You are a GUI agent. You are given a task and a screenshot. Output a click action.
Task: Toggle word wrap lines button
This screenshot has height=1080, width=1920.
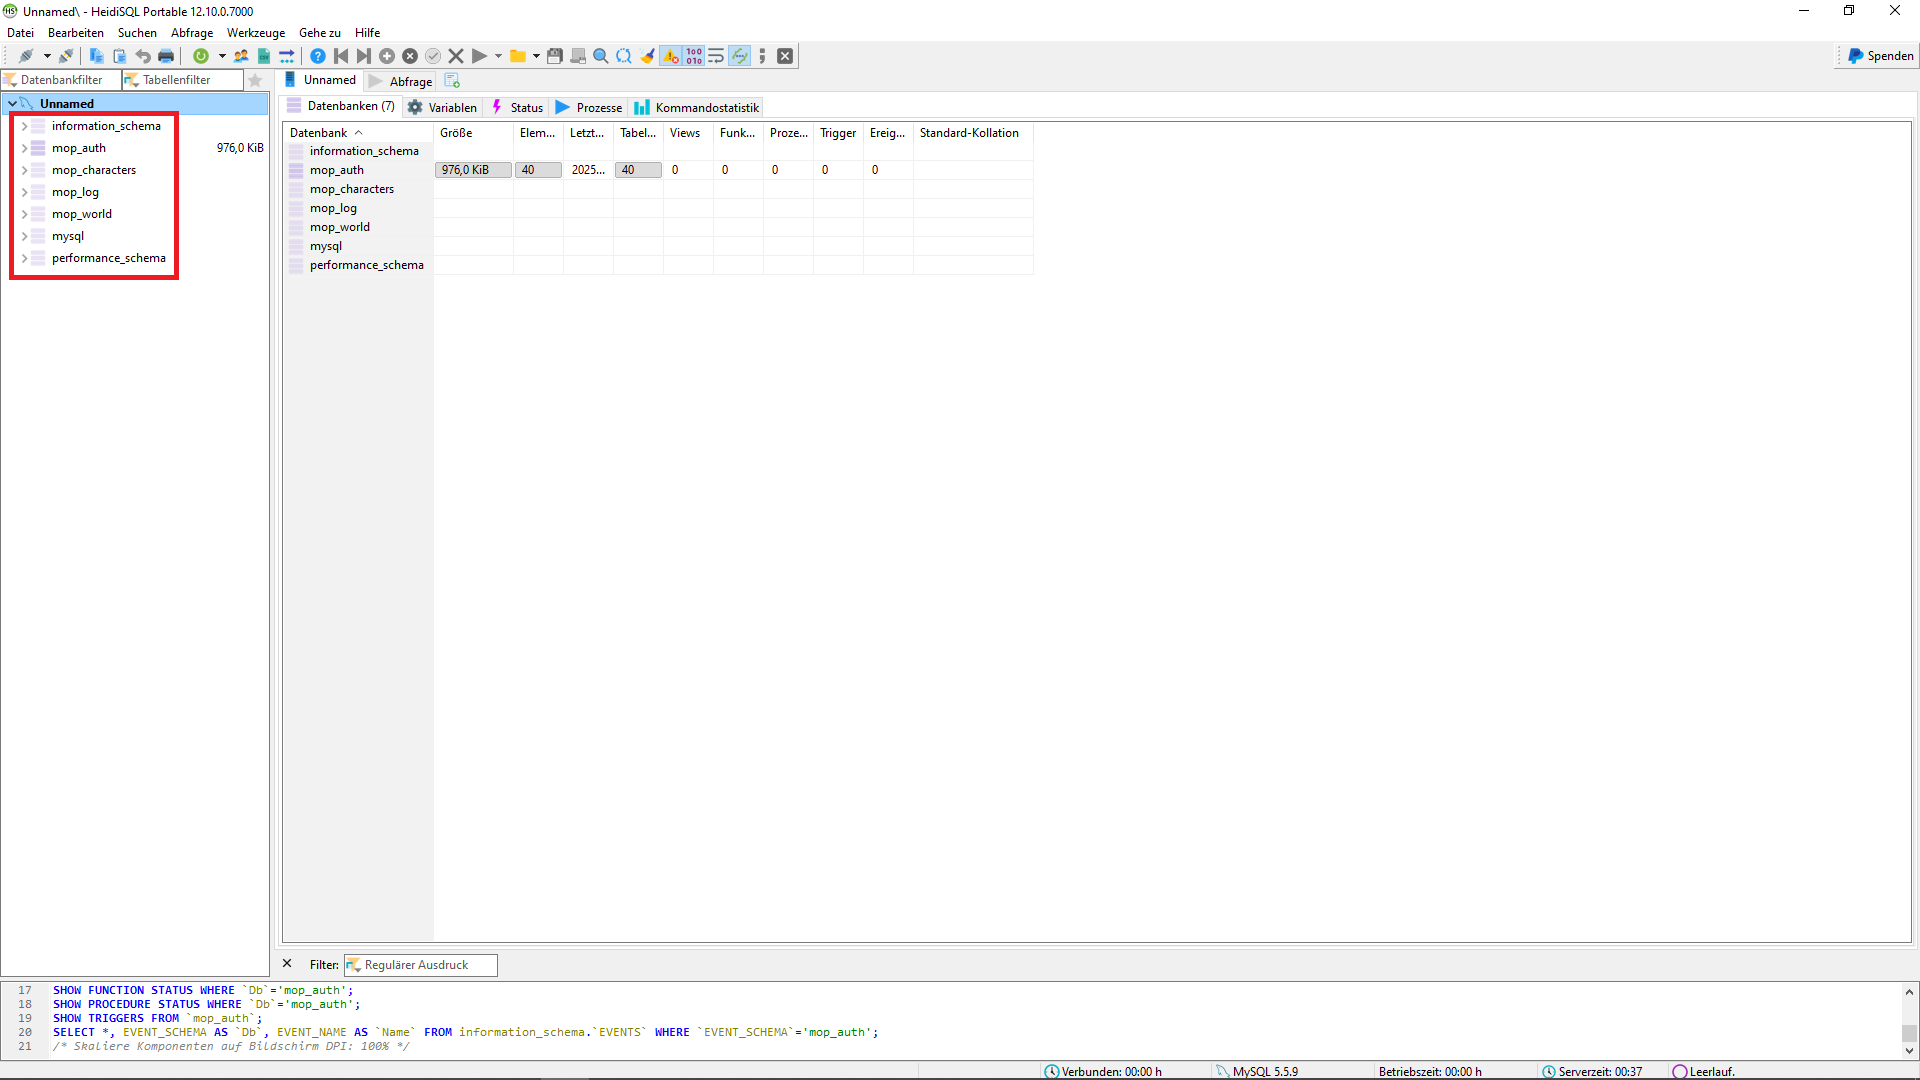(716, 56)
